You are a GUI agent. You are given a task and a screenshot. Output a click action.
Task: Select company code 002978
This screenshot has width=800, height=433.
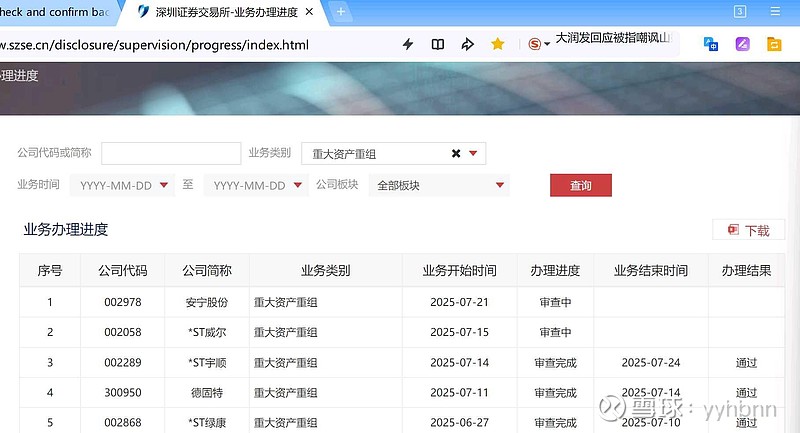point(122,302)
